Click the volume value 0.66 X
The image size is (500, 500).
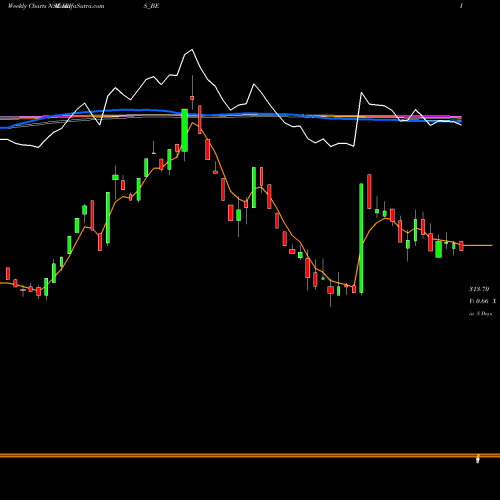[x=483, y=301]
